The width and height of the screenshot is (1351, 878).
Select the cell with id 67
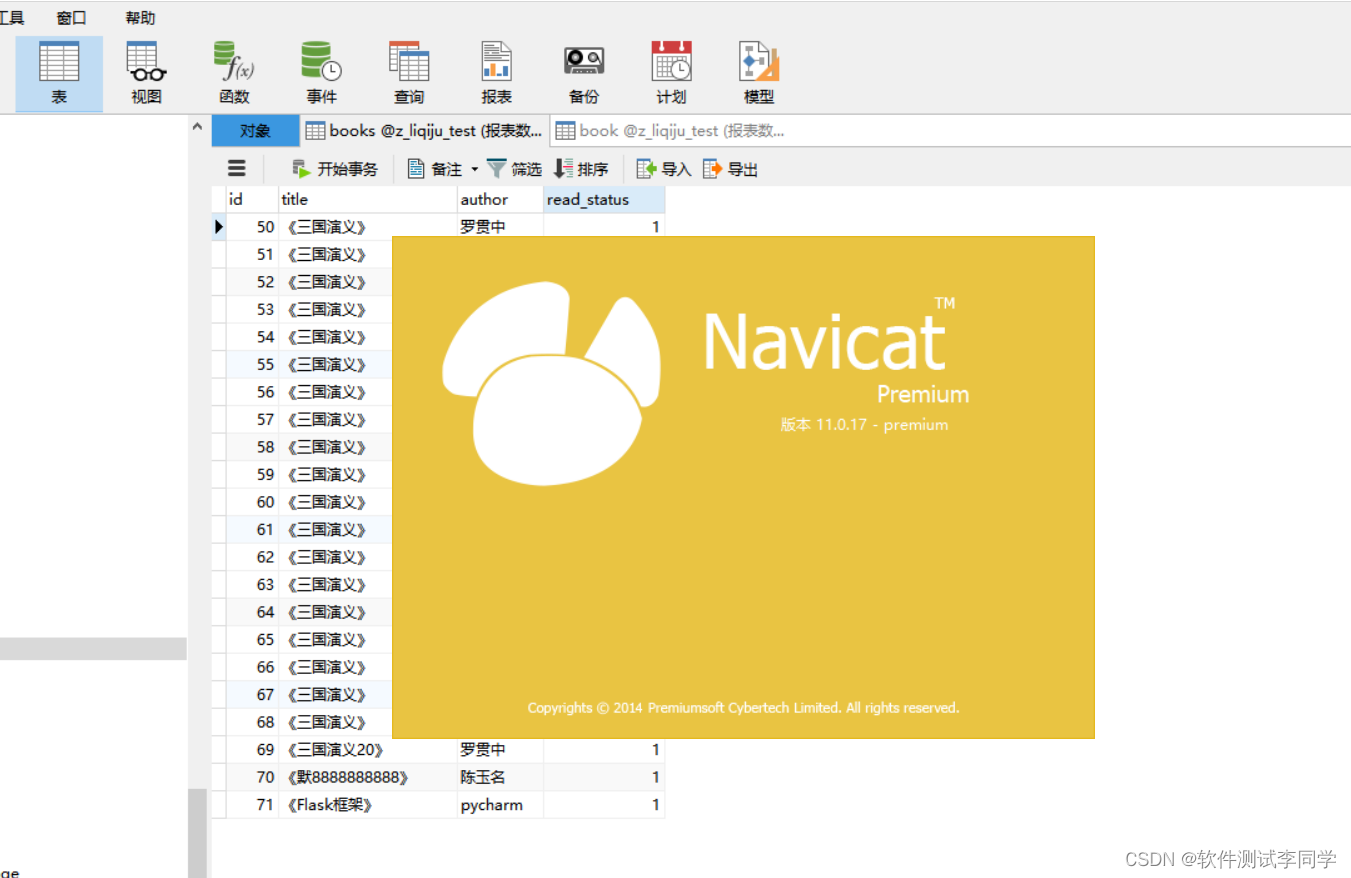coord(252,694)
